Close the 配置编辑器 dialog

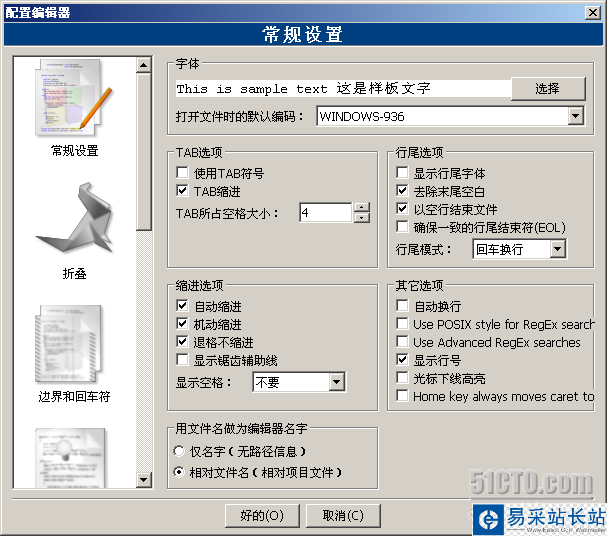(x=593, y=13)
